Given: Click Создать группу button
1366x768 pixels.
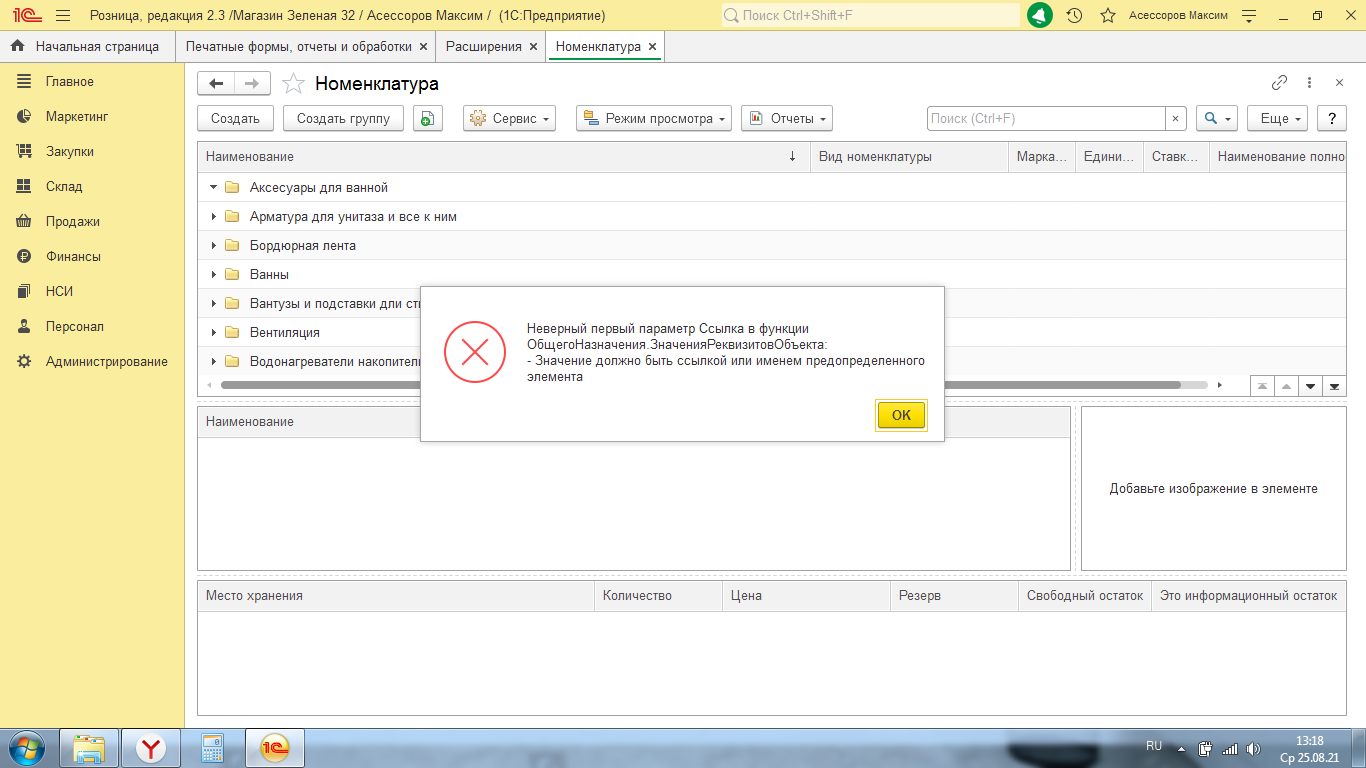Looking at the screenshot, I should click(343, 118).
